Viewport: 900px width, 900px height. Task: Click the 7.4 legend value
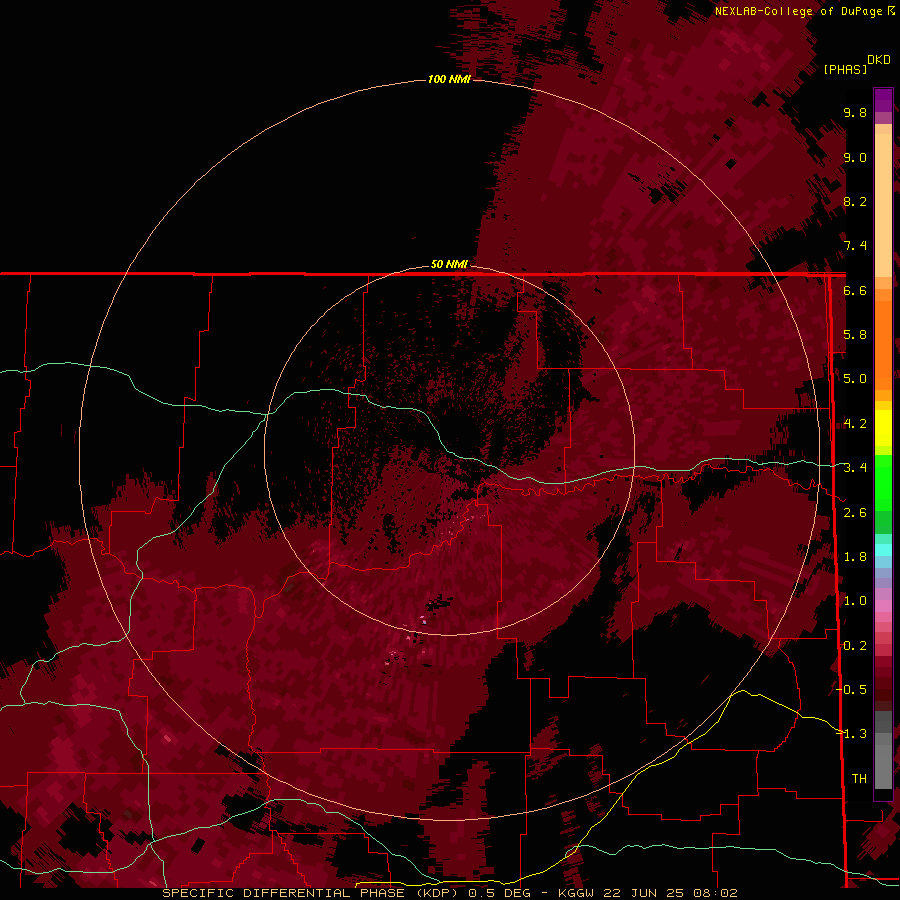(855, 246)
